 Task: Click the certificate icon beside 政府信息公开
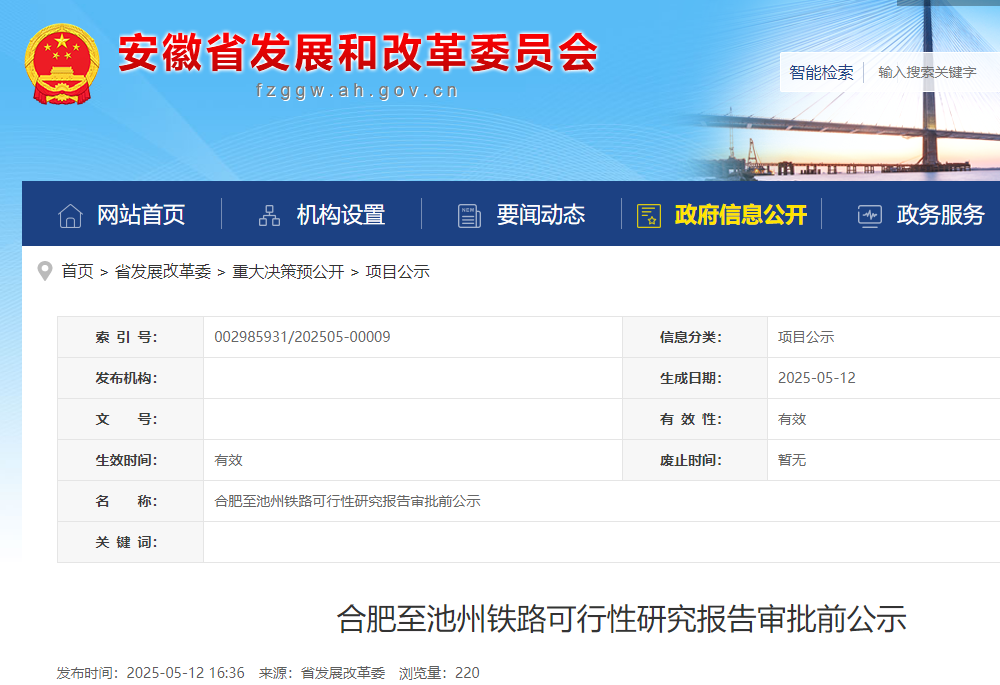pyautogui.click(x=649, y=215)
